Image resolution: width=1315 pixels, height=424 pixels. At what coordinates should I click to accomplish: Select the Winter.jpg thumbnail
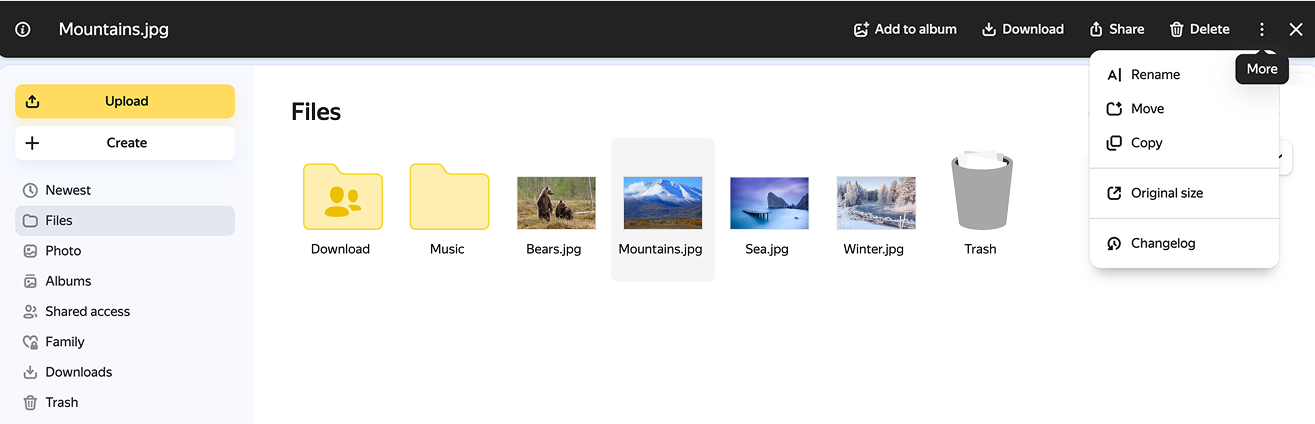pos(875,203)
